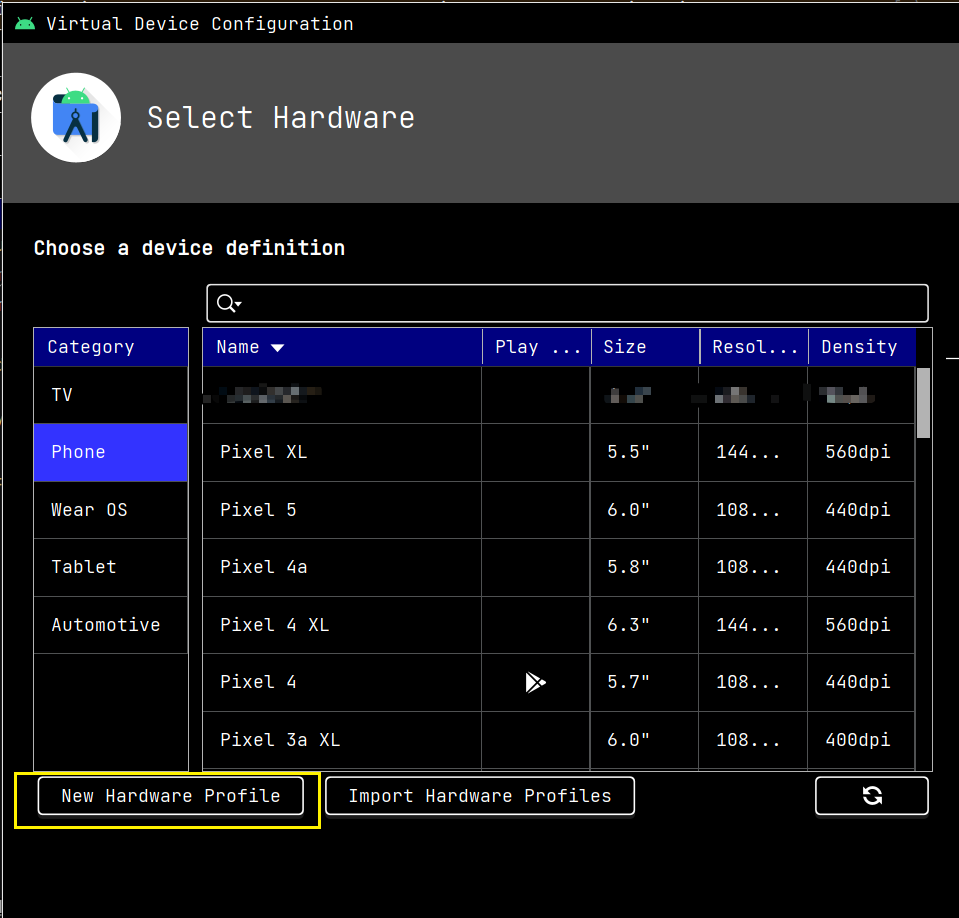Click the 108... resolution of Pixel 5
The height and width of the screenshot is (918, 959).
coord(748,509)
